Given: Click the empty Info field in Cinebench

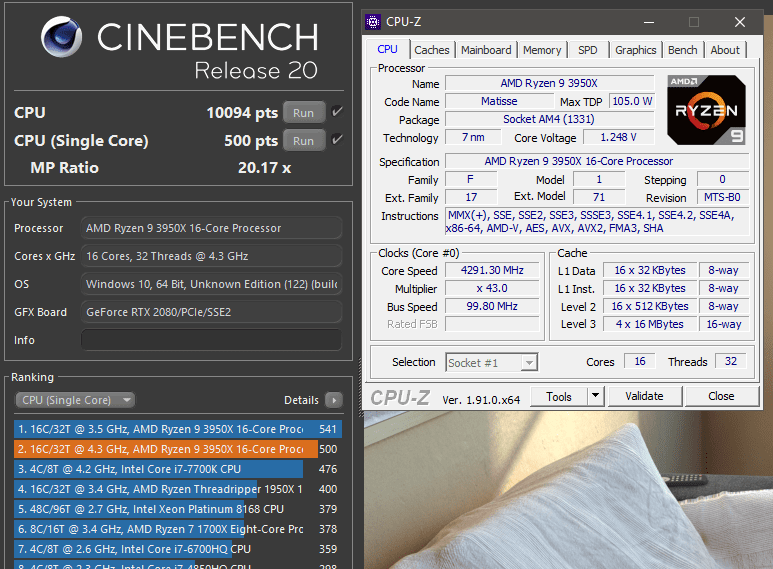Looking at the screenshot, I should (x=211, y=340).
